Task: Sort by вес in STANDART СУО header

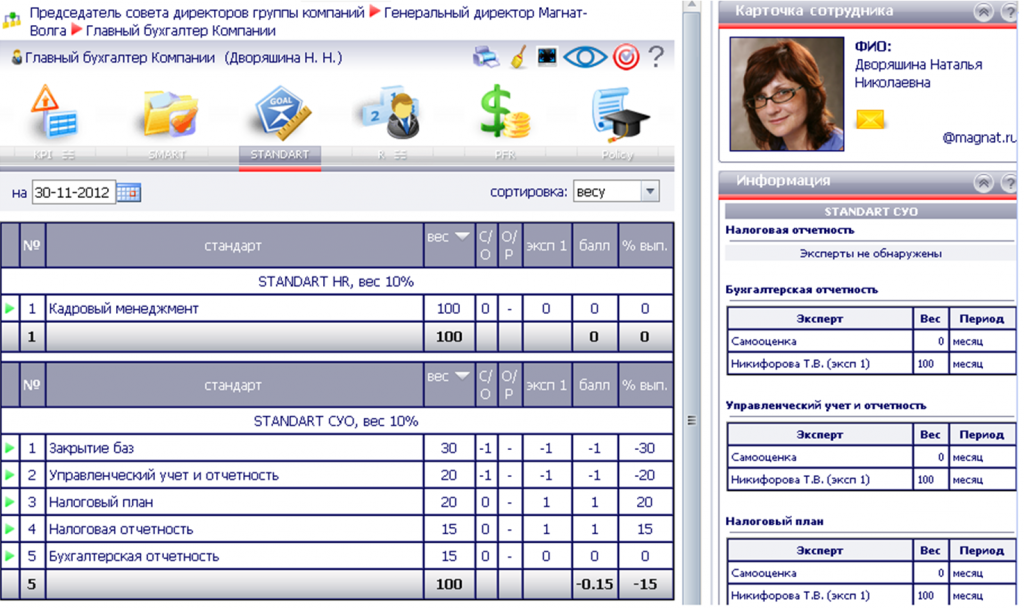Action: click(x=448, y=376)
